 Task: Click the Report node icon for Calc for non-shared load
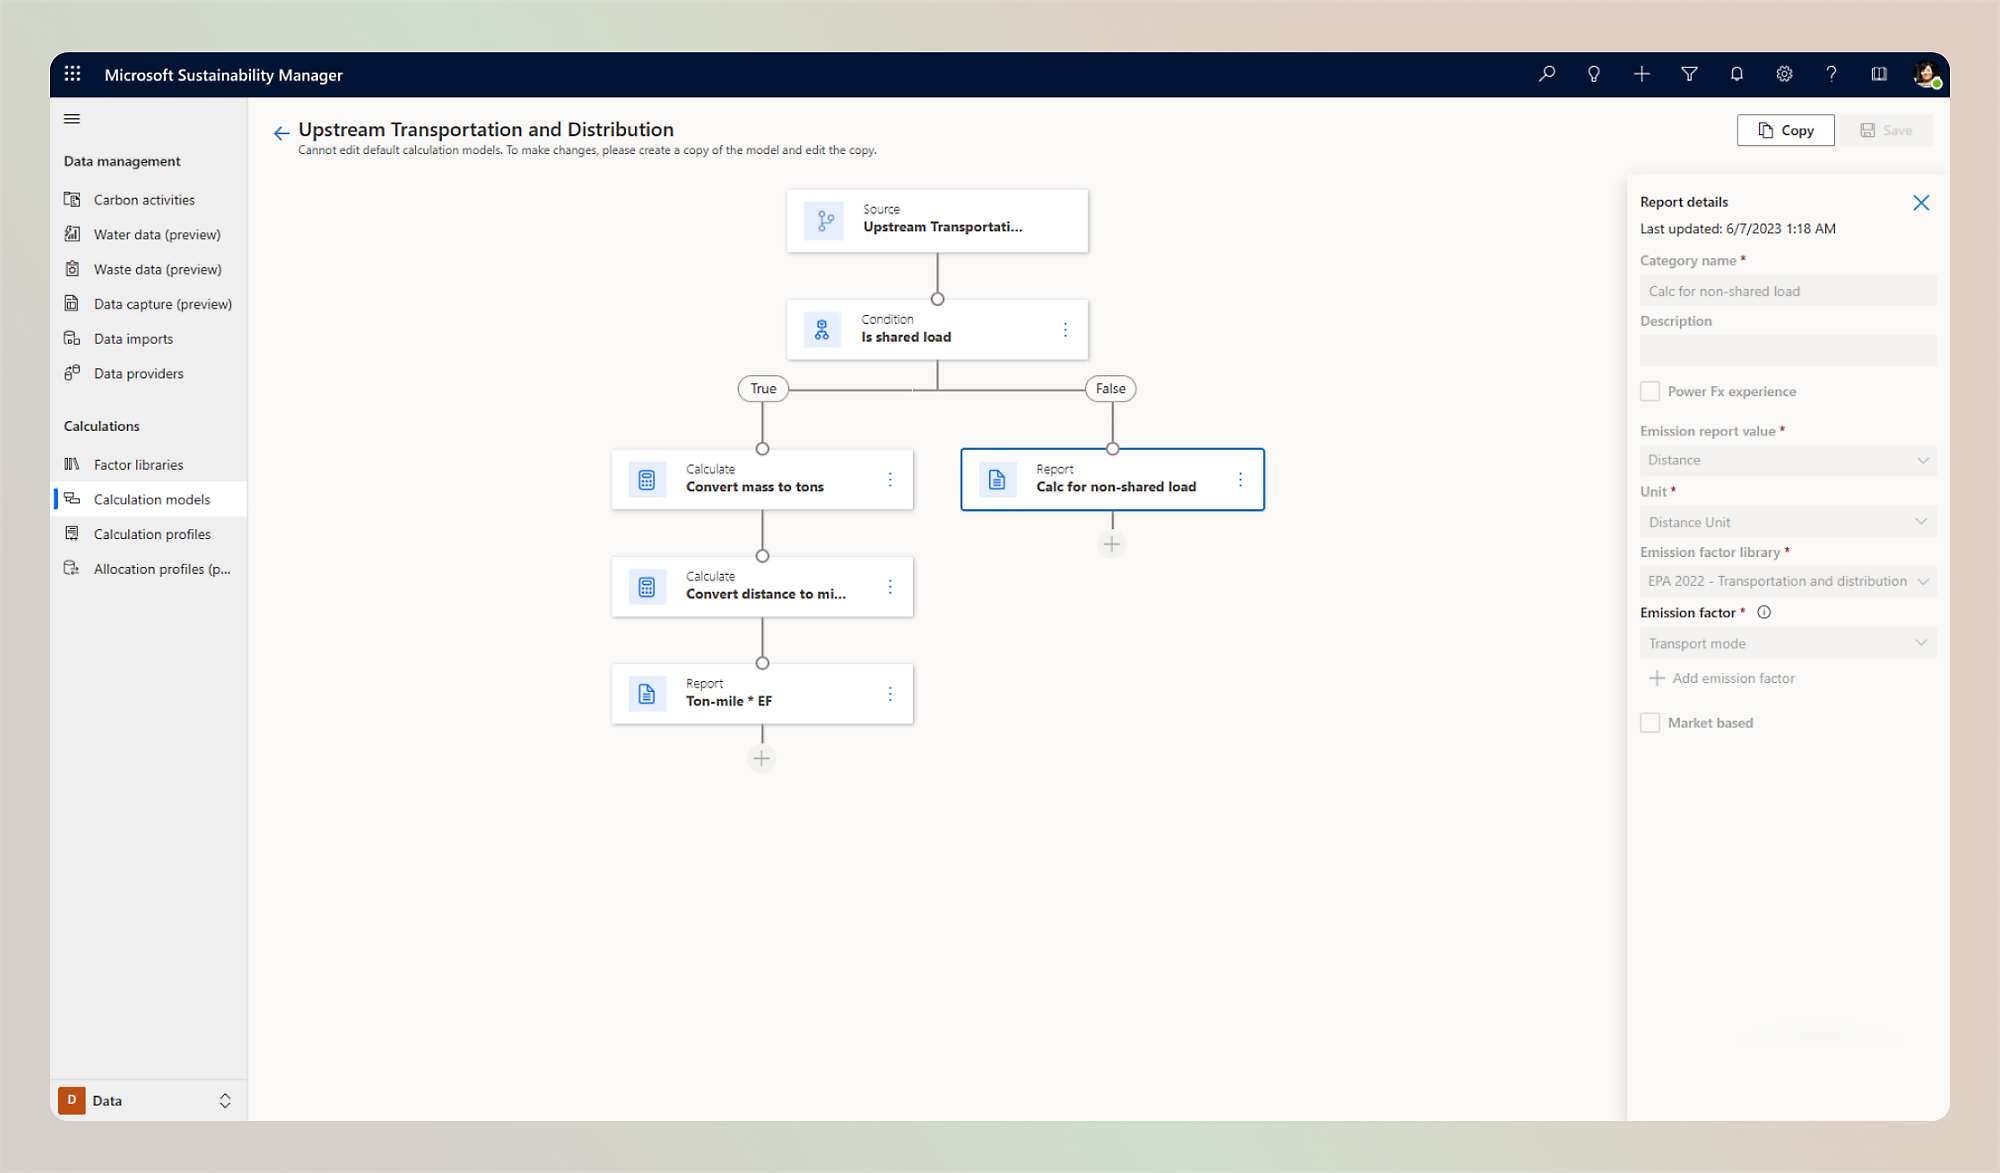point(995,478)
